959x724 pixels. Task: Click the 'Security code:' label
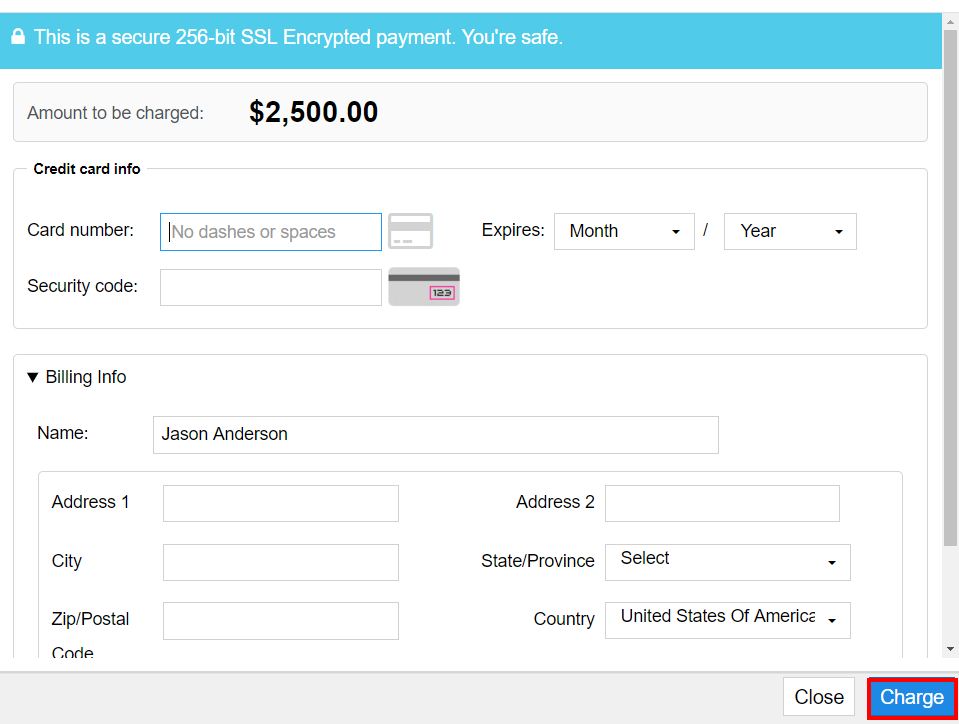83,286
